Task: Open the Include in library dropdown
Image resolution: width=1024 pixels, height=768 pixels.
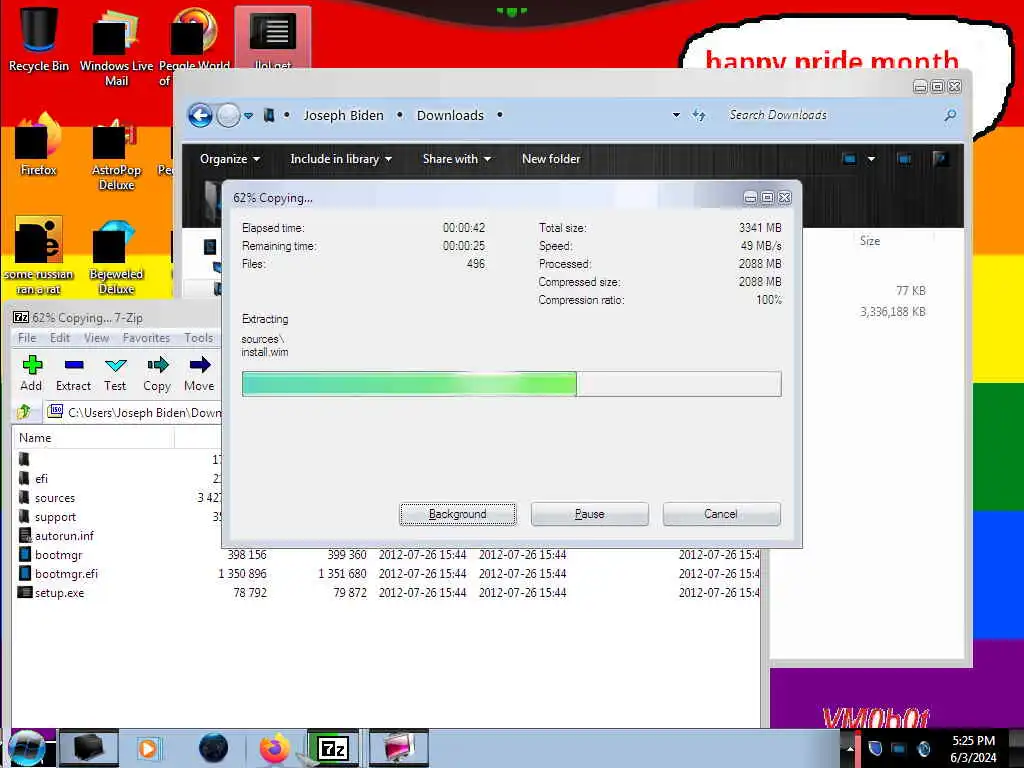Action: (340, 159)
